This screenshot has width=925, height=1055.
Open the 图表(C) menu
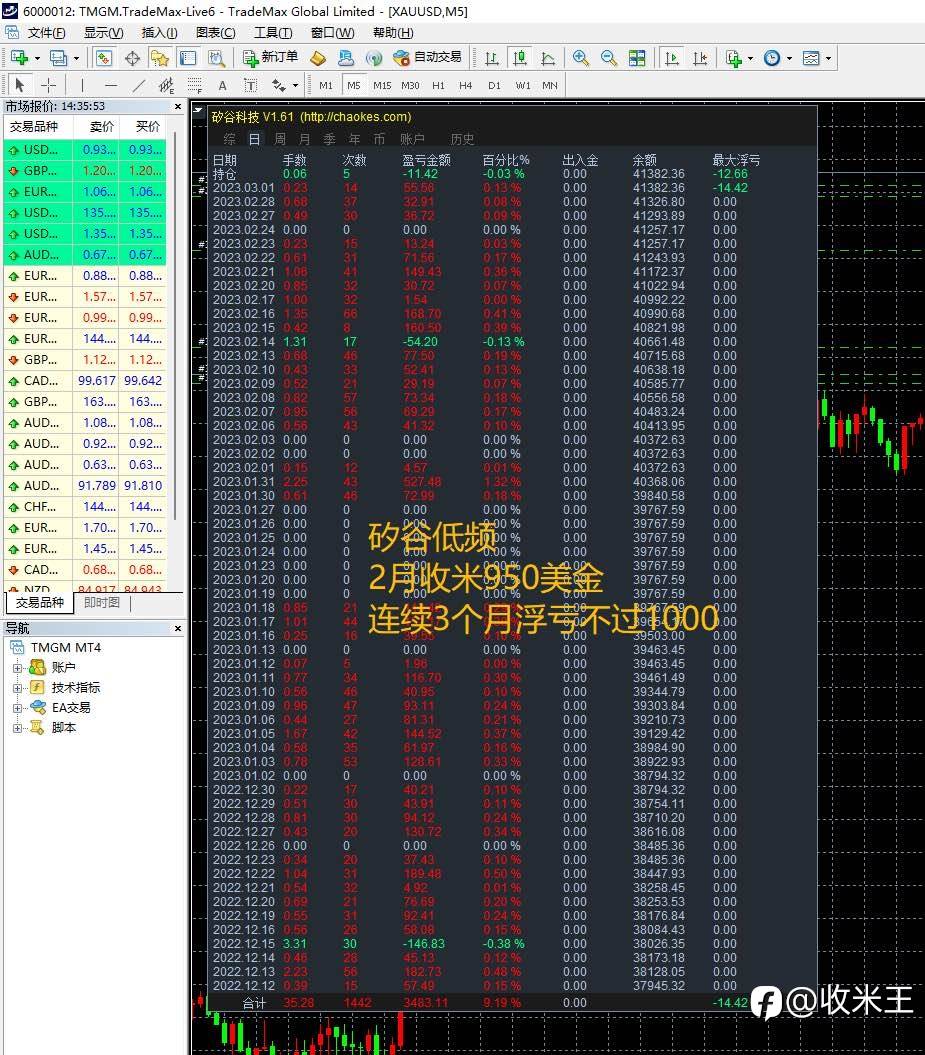click(215, 32)
